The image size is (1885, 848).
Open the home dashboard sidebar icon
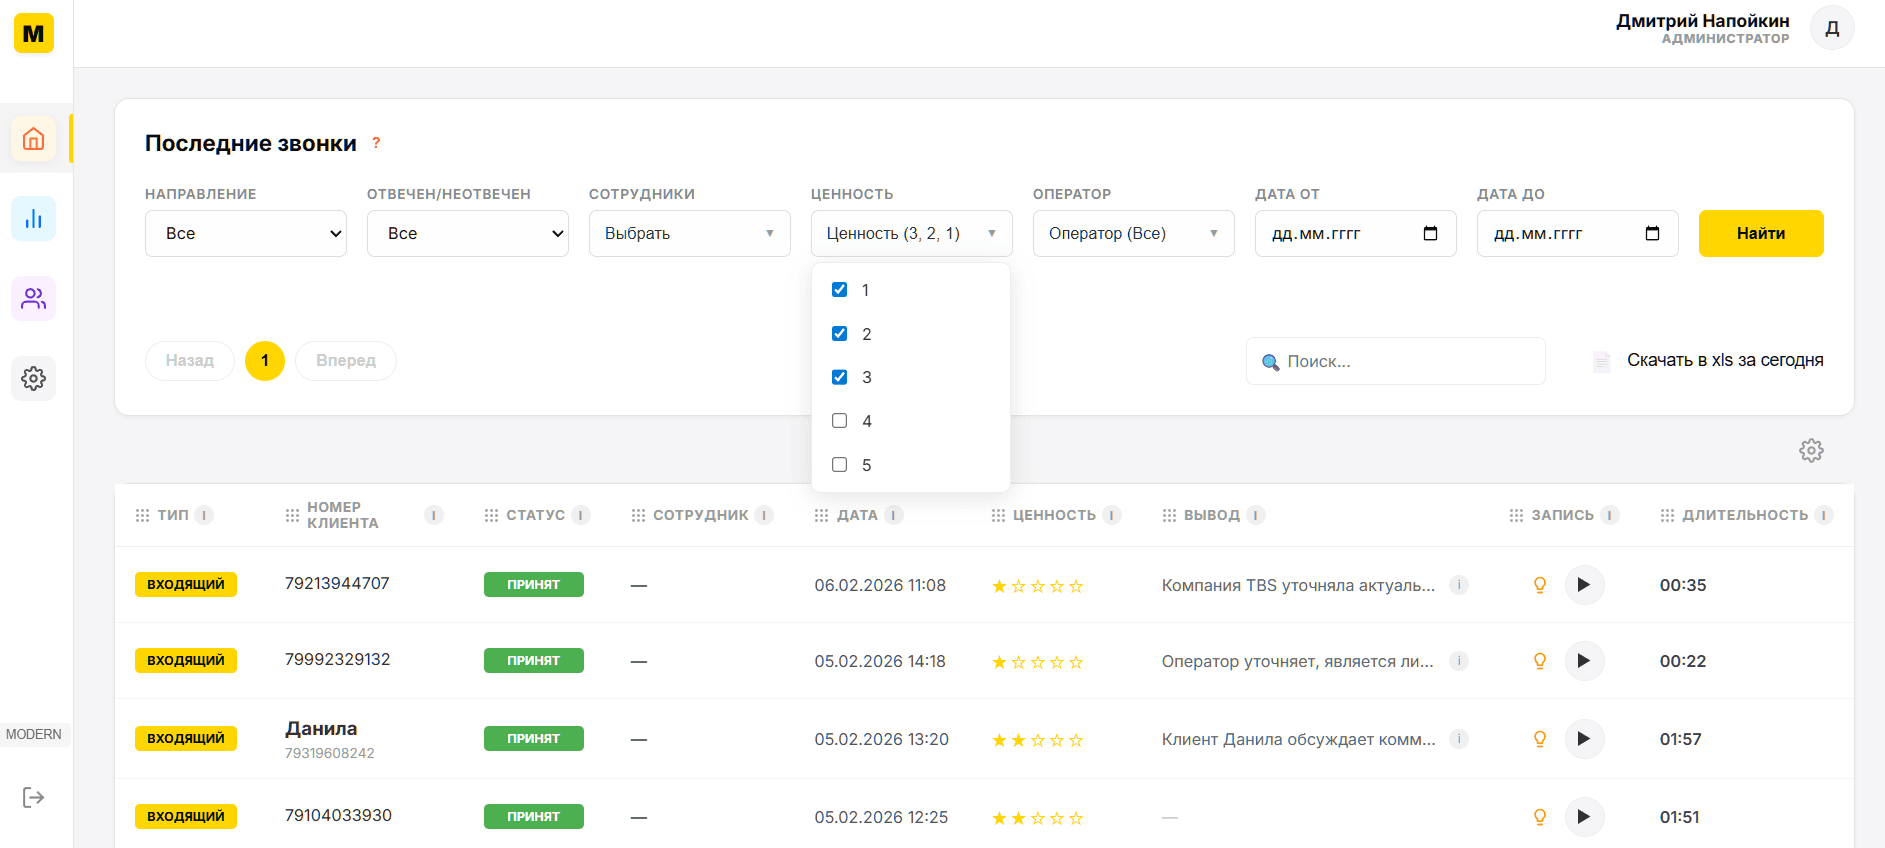33,138
